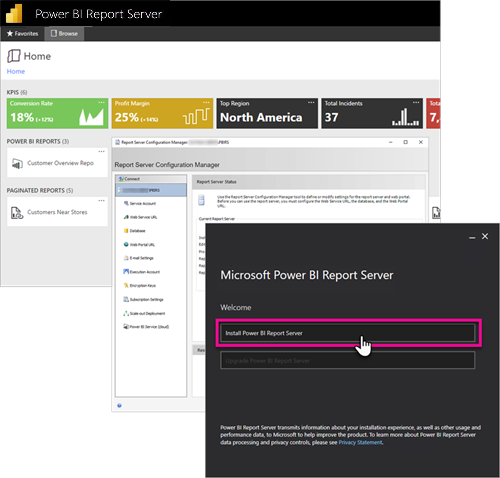Click the help icon at Configuration Manager bottom
Screen dimensions: 500x478
pyautogui.click(x=119, y=405)
